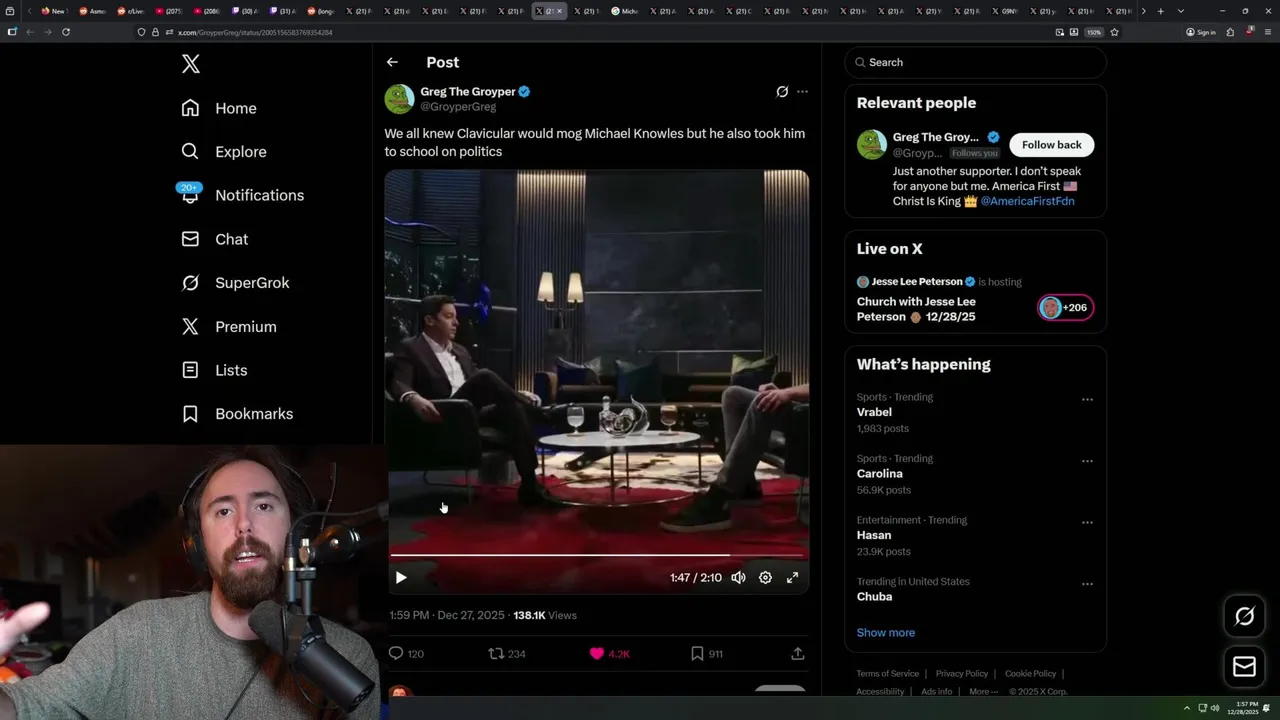Open the Vrabel trending topic
1280x720 pixels.
(874, 412)
